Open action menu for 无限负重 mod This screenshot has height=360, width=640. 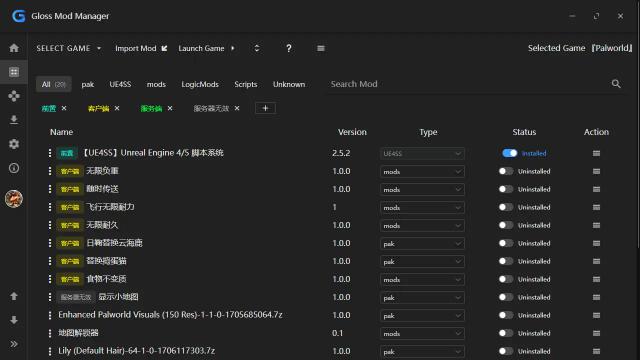(x=596, y=171)
